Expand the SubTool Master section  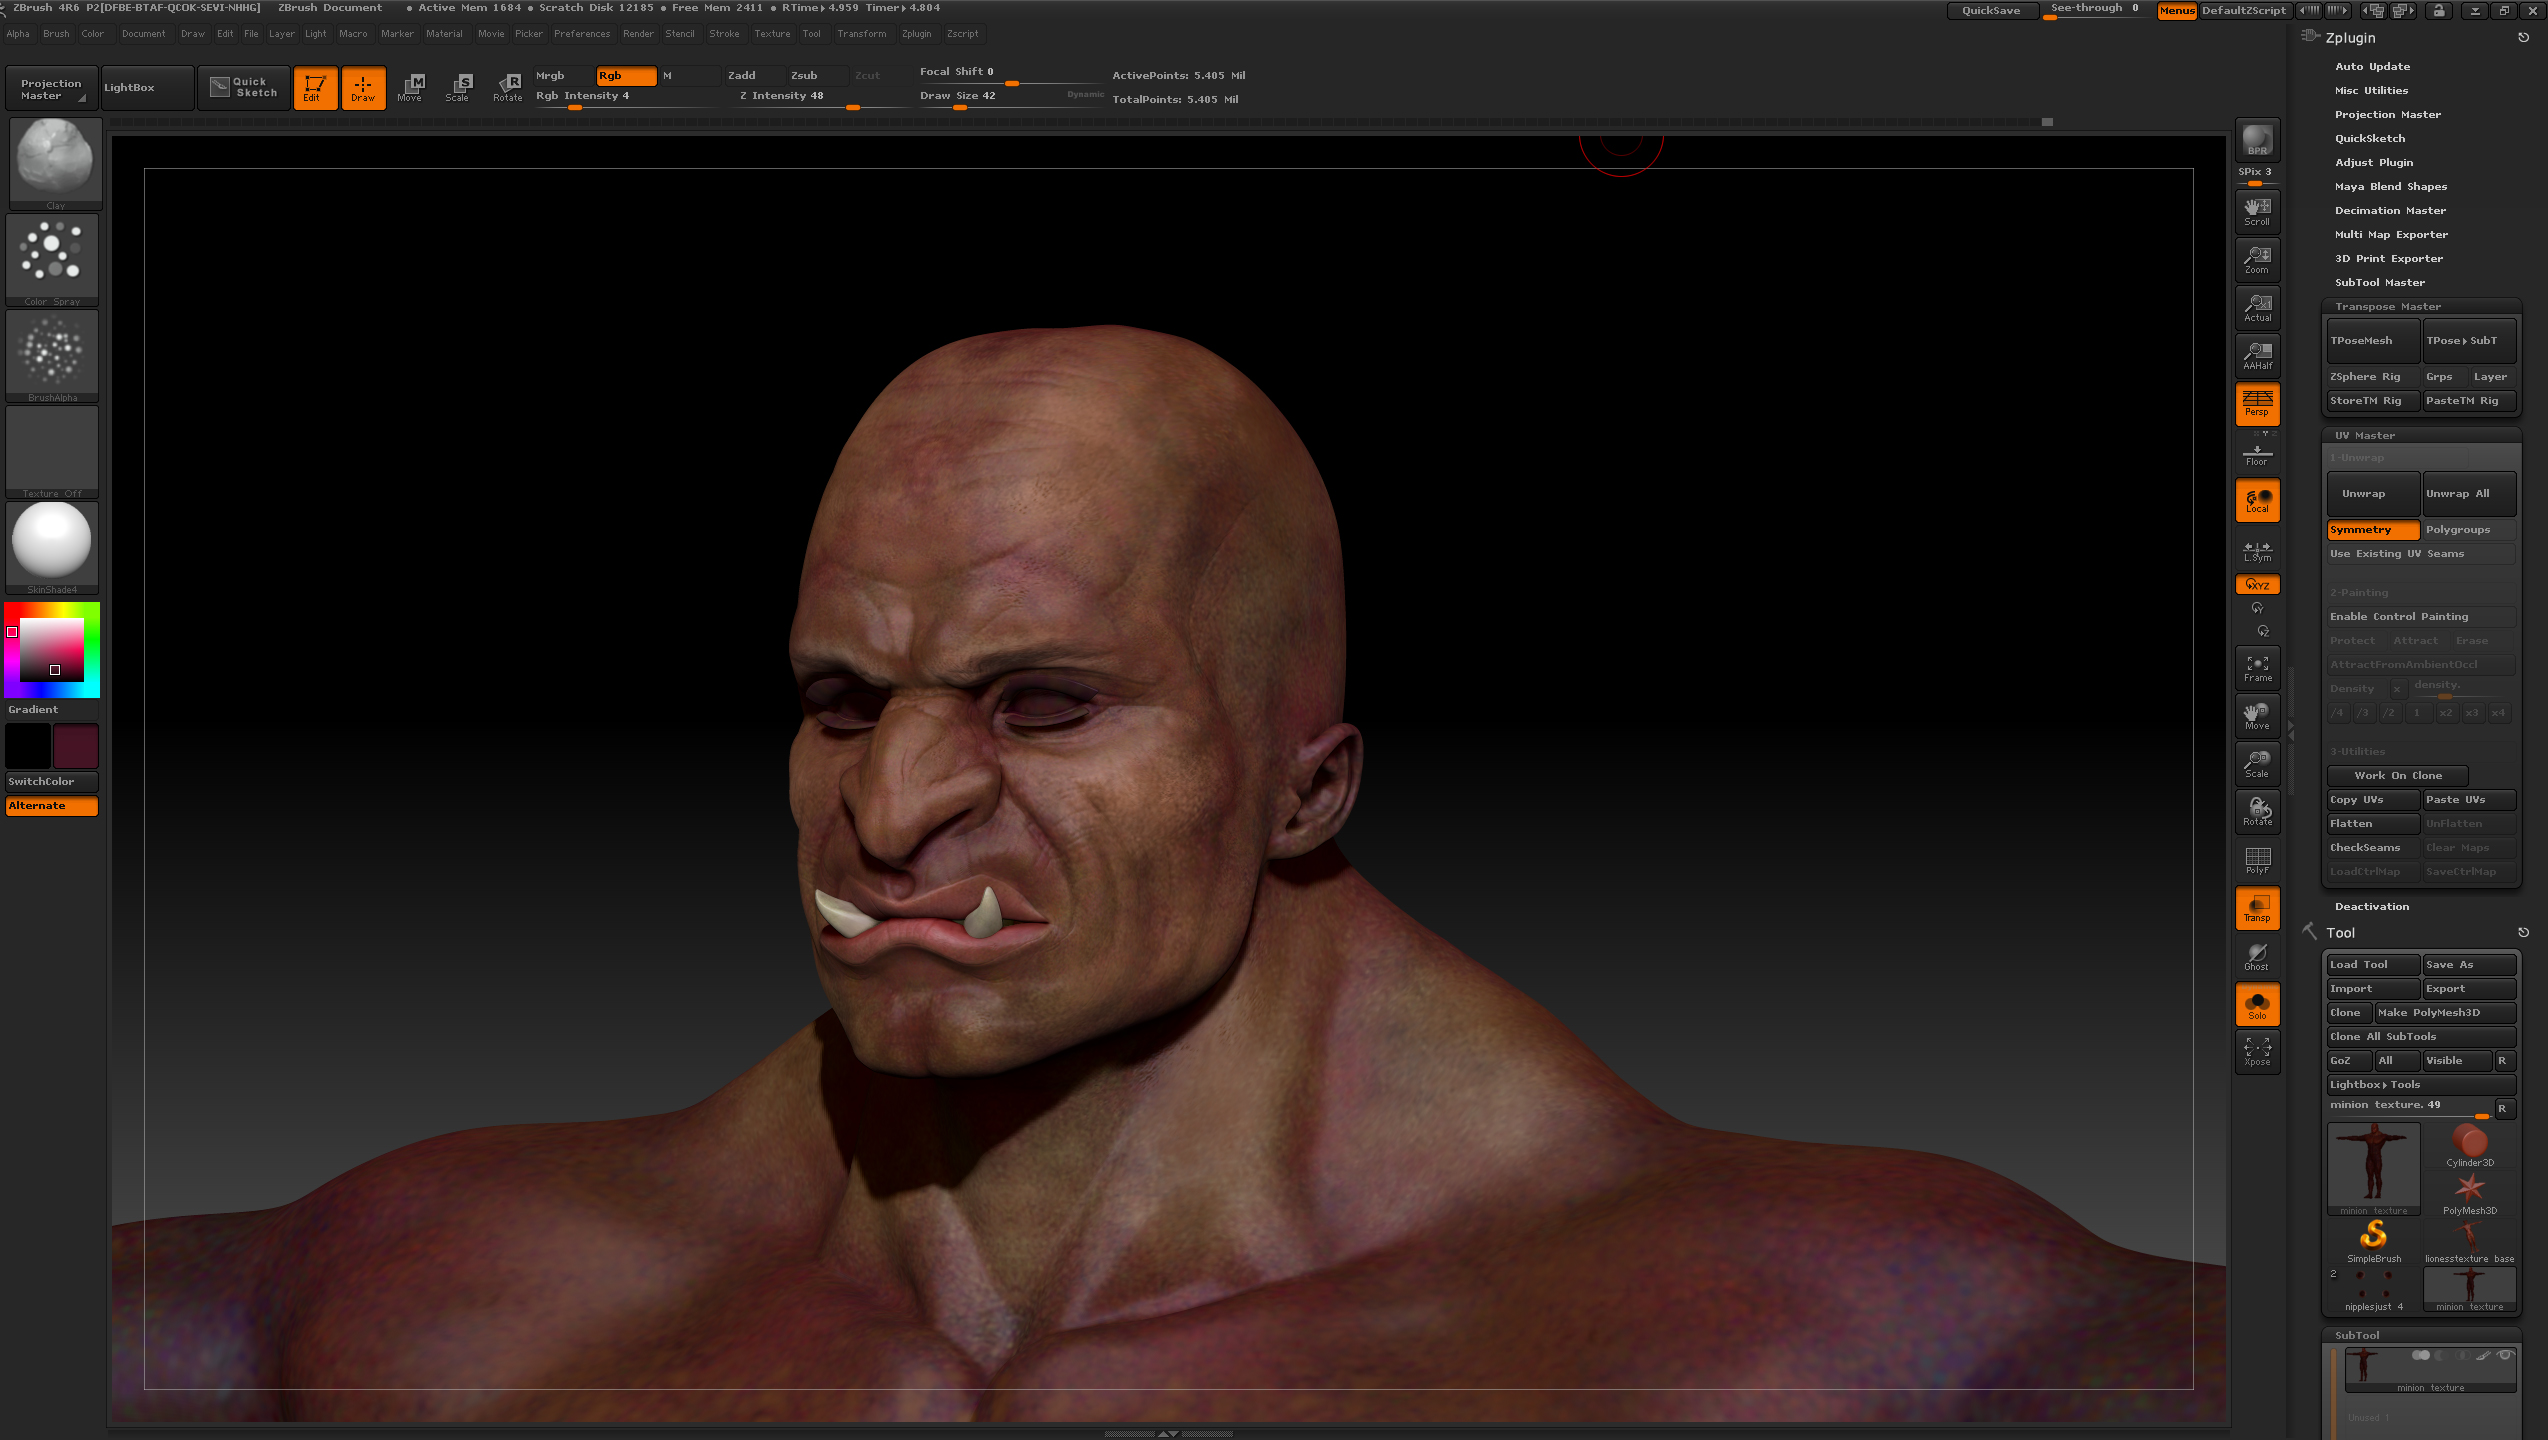point(2379,283)
